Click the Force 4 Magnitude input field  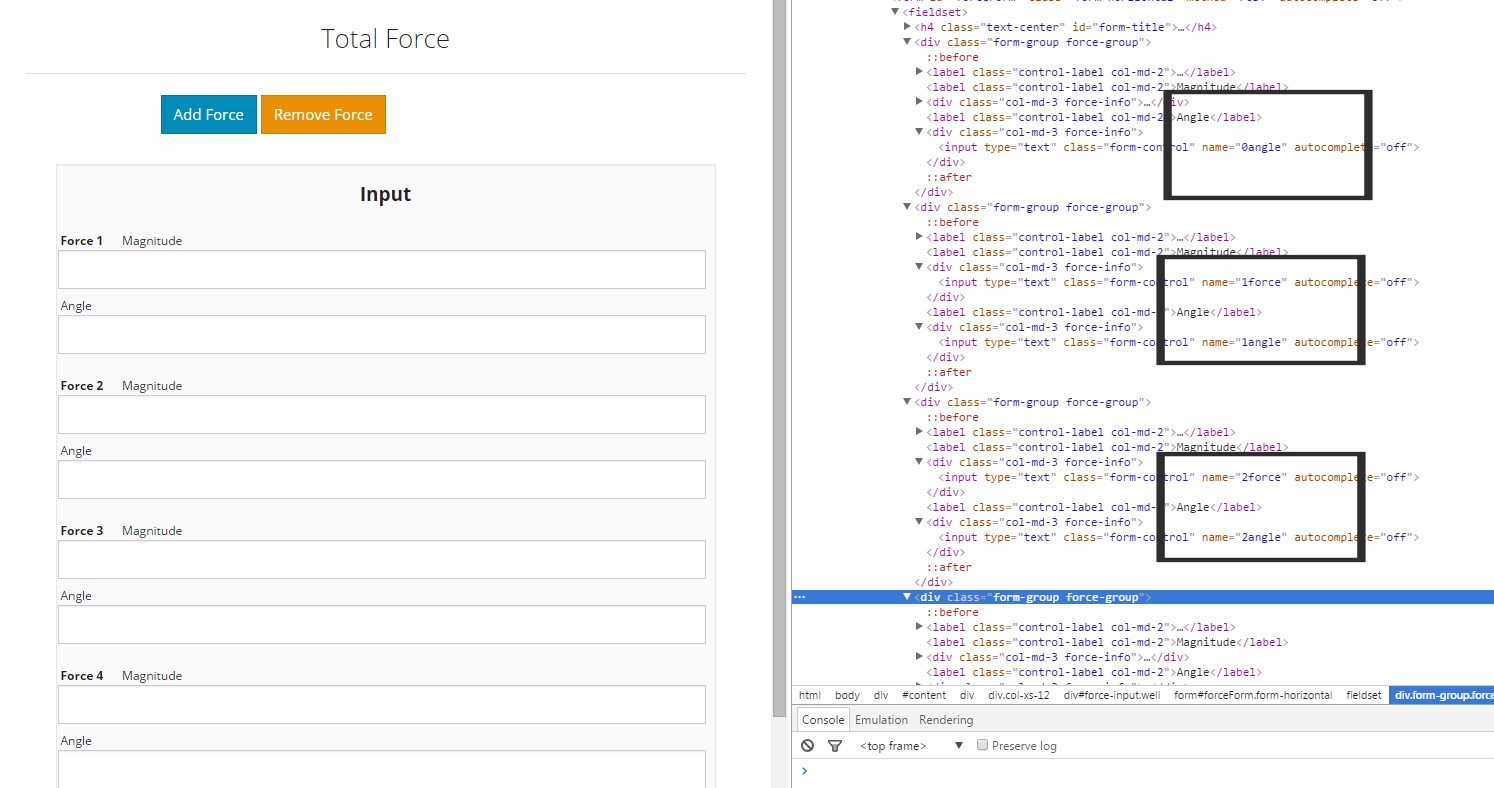tap(382, 705)
